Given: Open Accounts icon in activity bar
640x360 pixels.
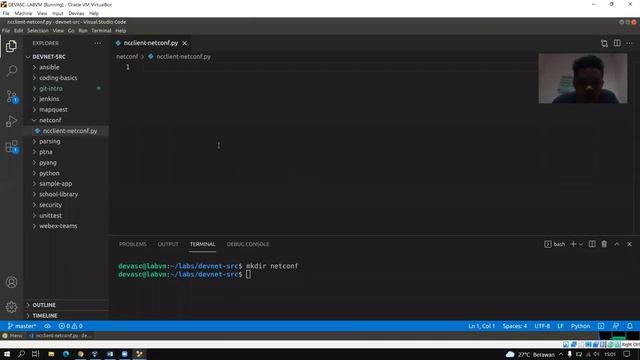Looking at the screenshot, I should click(11, 282).
